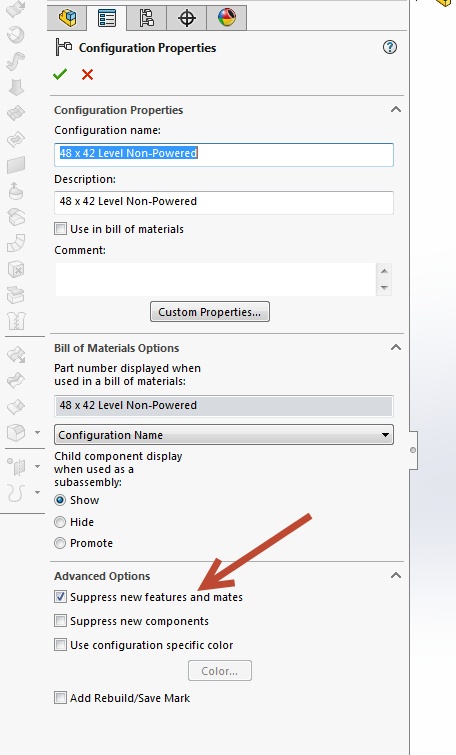Click the Comment box scroll down arrow

(x=384, y=288)
